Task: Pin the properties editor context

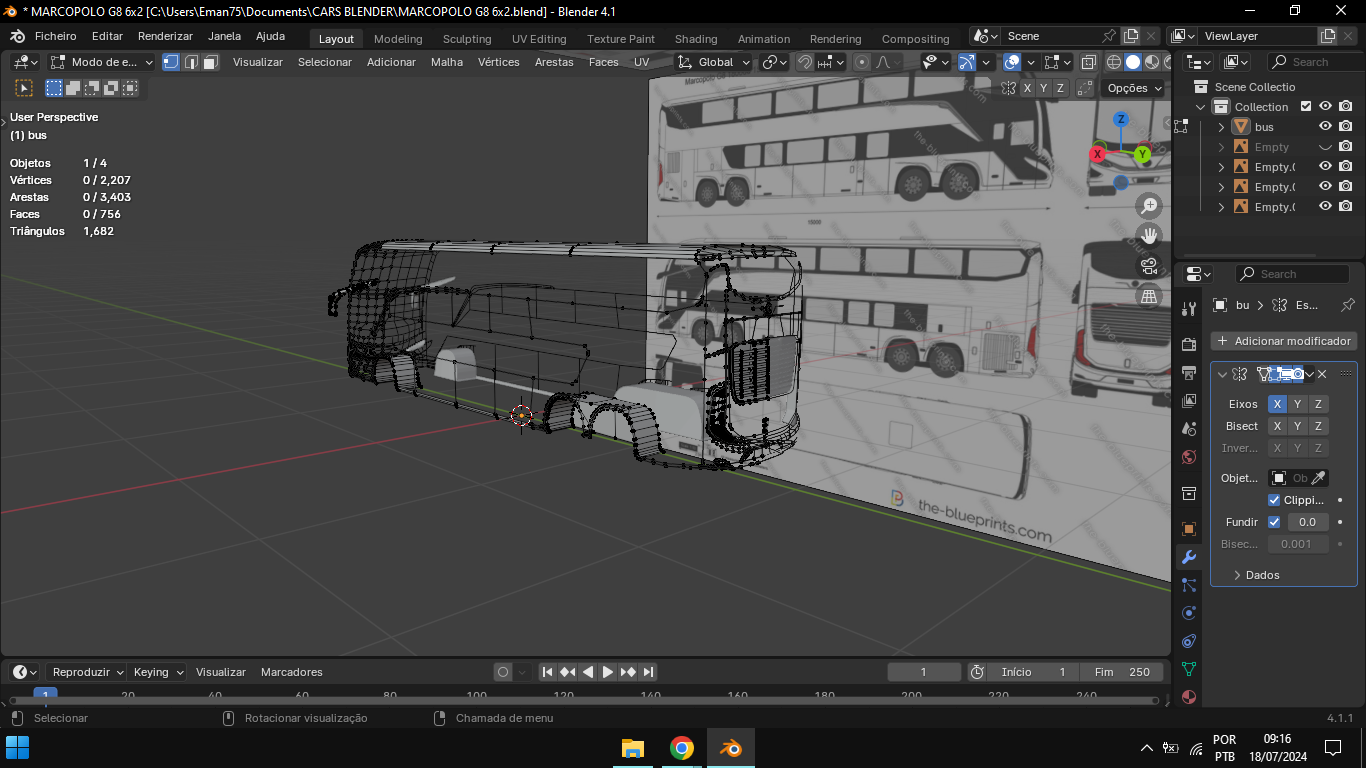Action: [1347, 305]
